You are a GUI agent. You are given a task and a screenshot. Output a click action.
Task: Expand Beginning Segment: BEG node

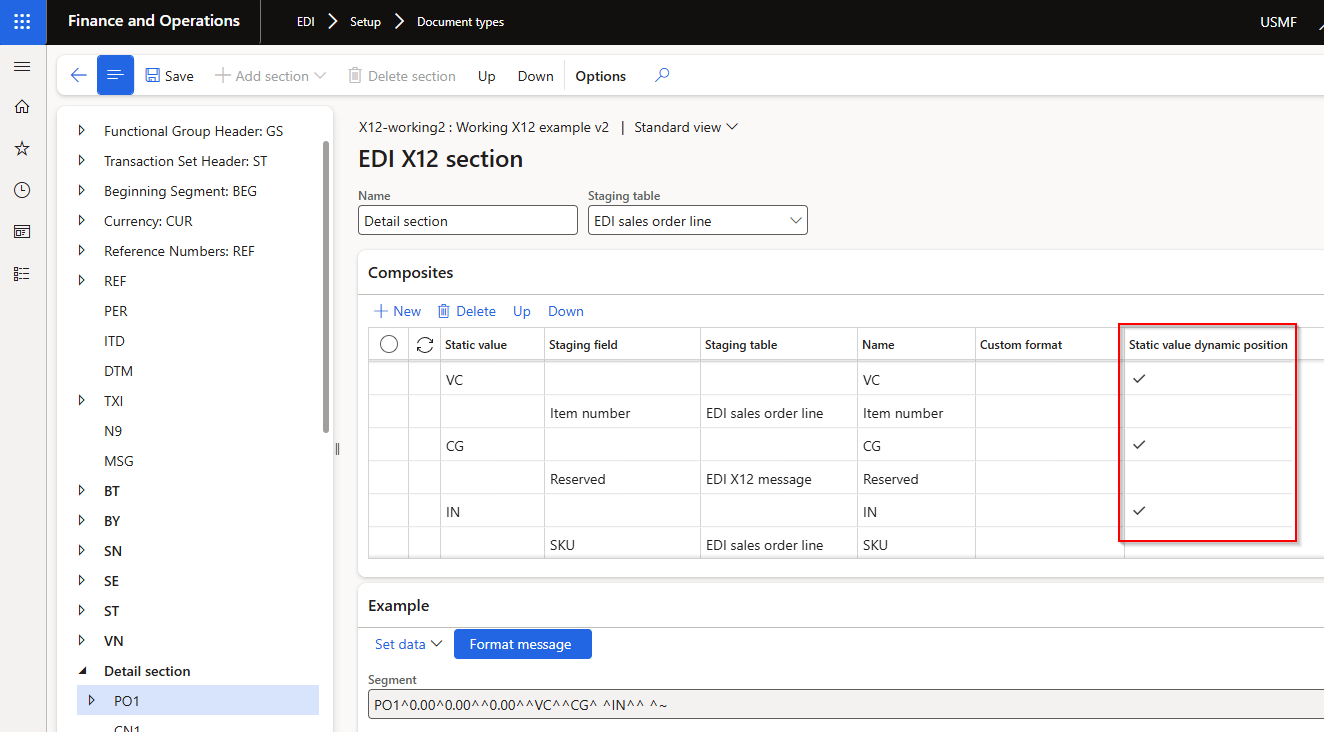click(x=81, y=191)
